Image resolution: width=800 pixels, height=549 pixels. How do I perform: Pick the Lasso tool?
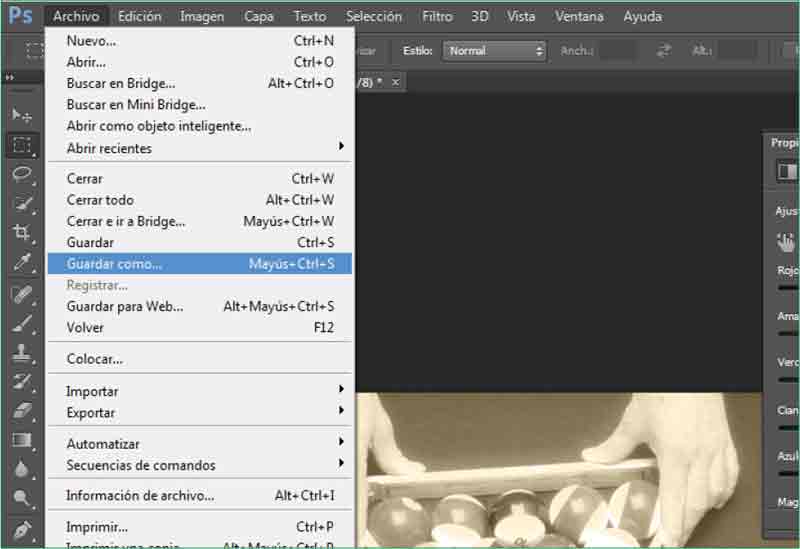pos(22,174)
